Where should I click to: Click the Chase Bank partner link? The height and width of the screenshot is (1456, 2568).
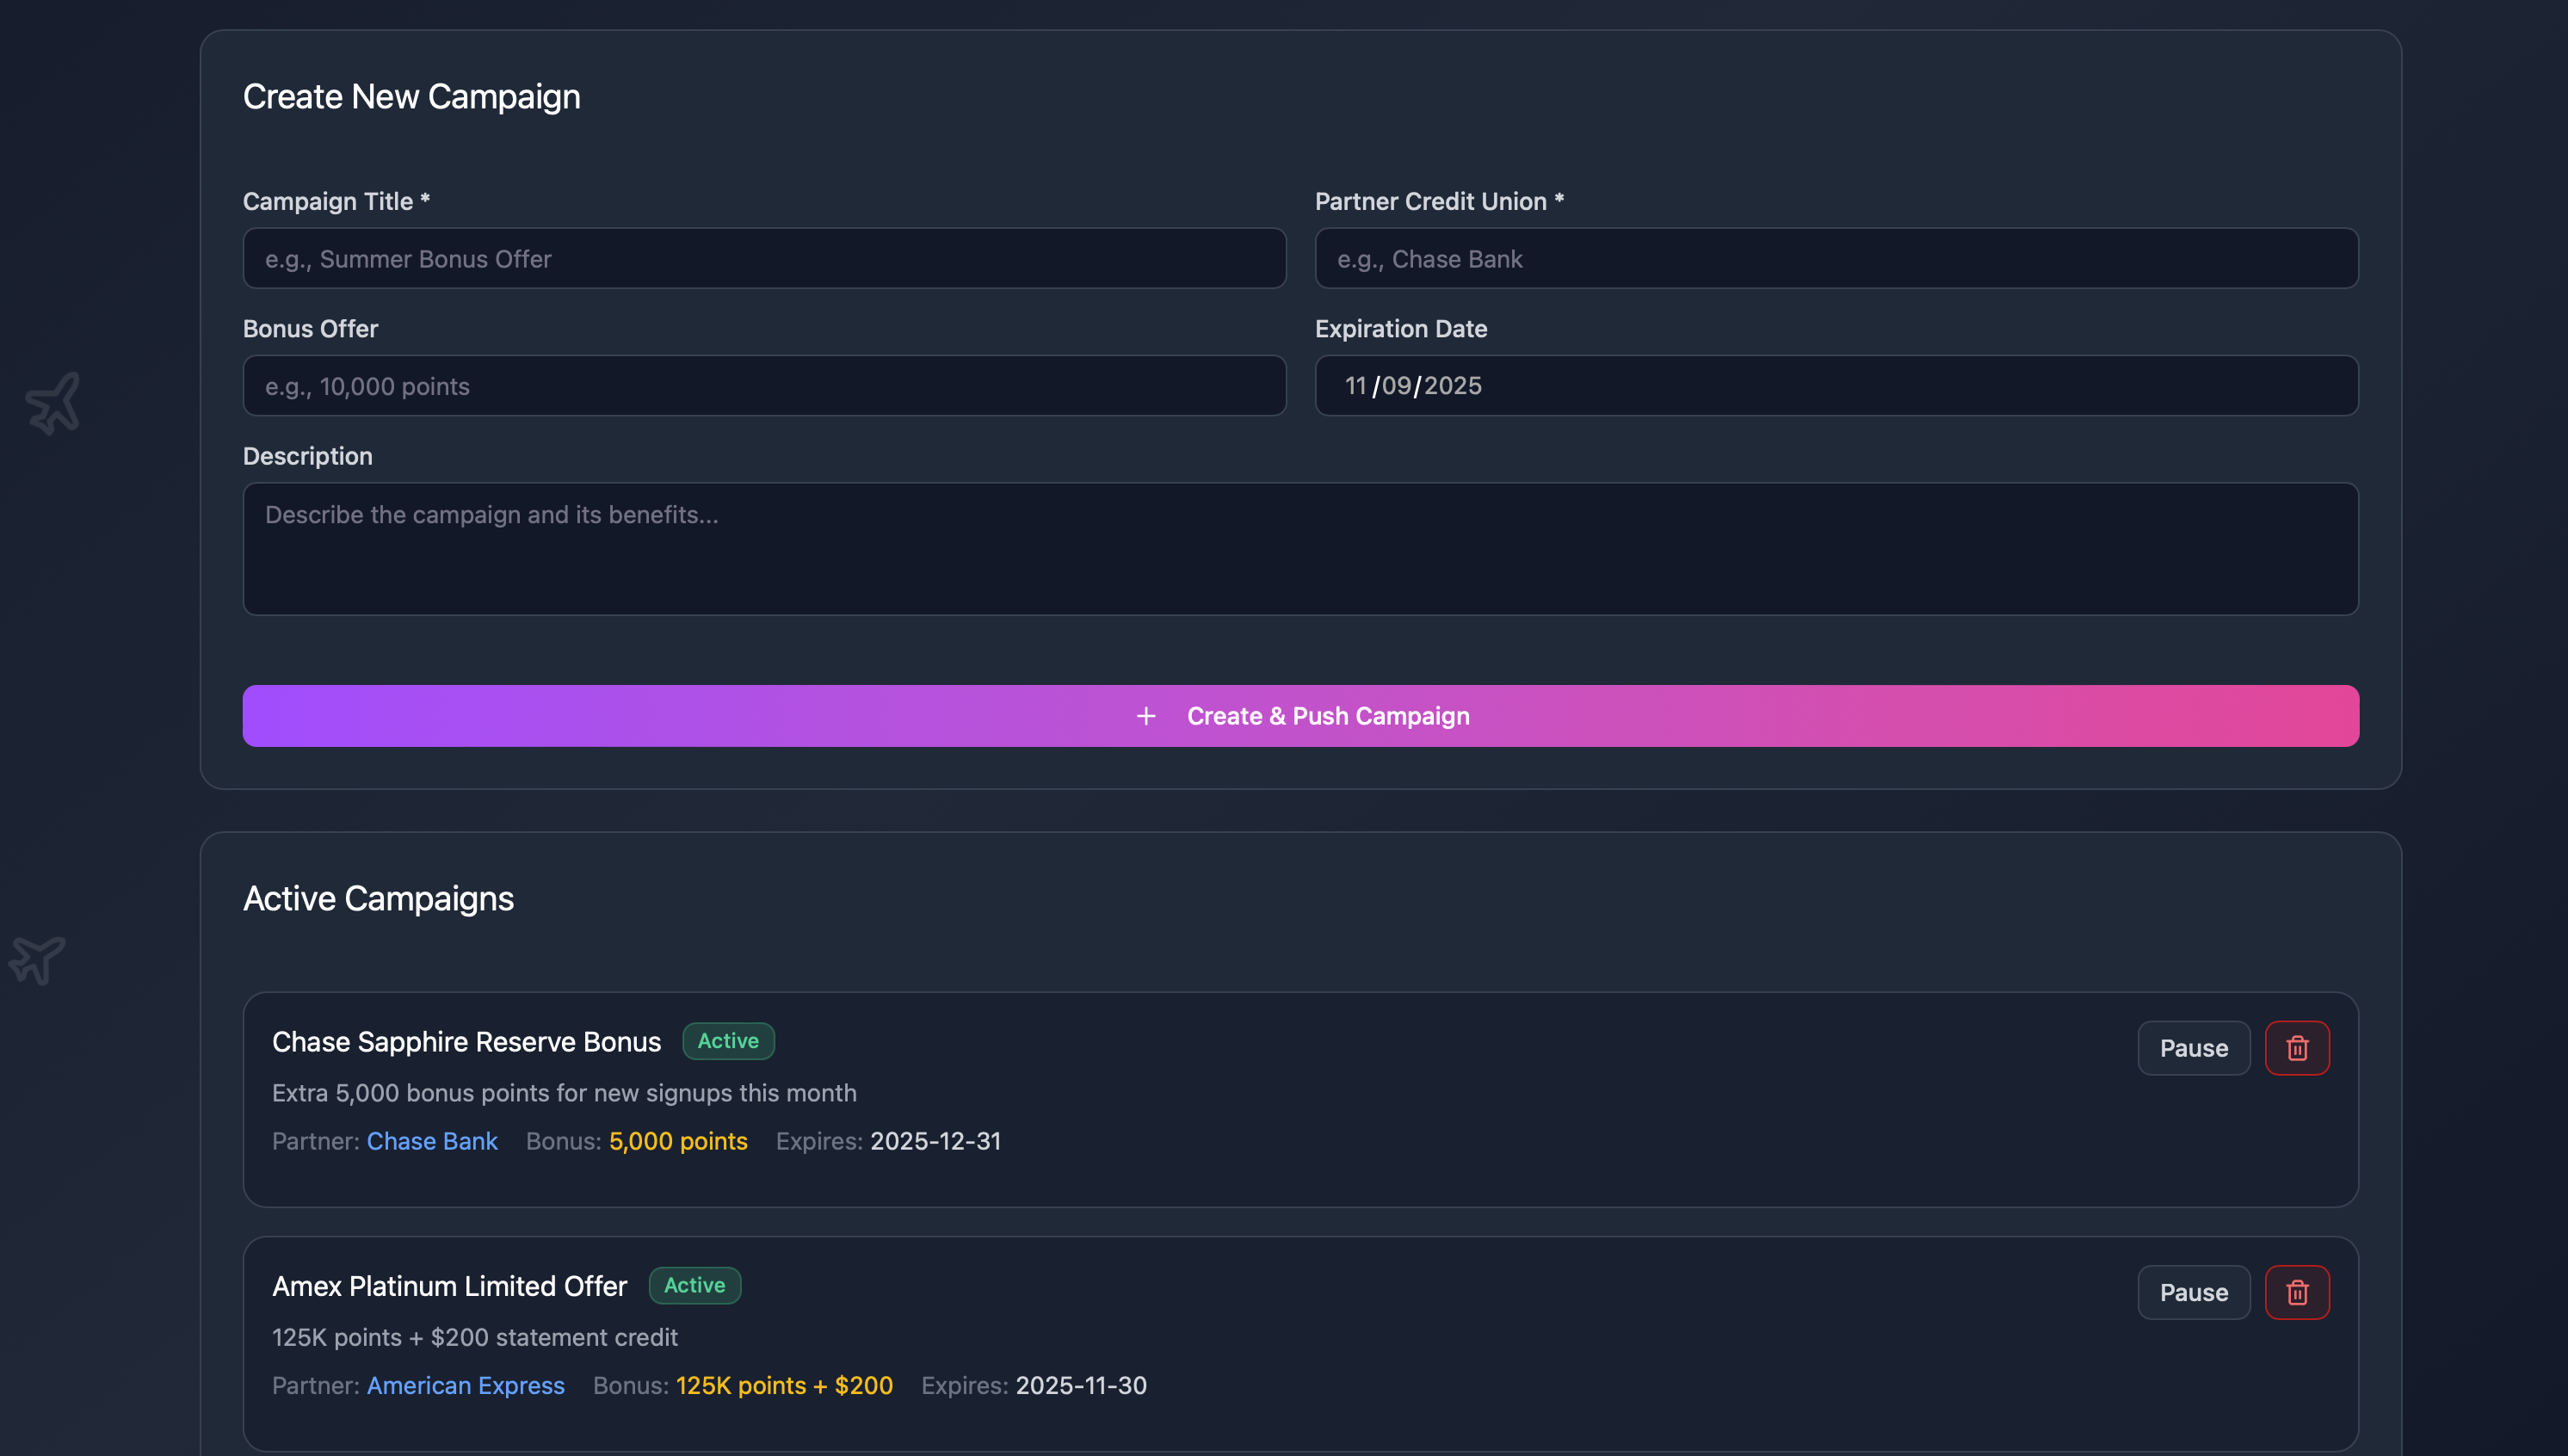[432, 1141]
